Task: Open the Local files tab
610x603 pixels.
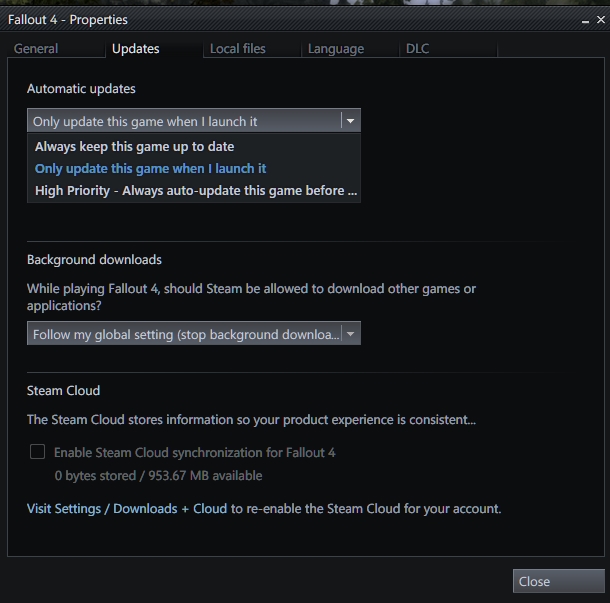Action: (x=237, y=49)
